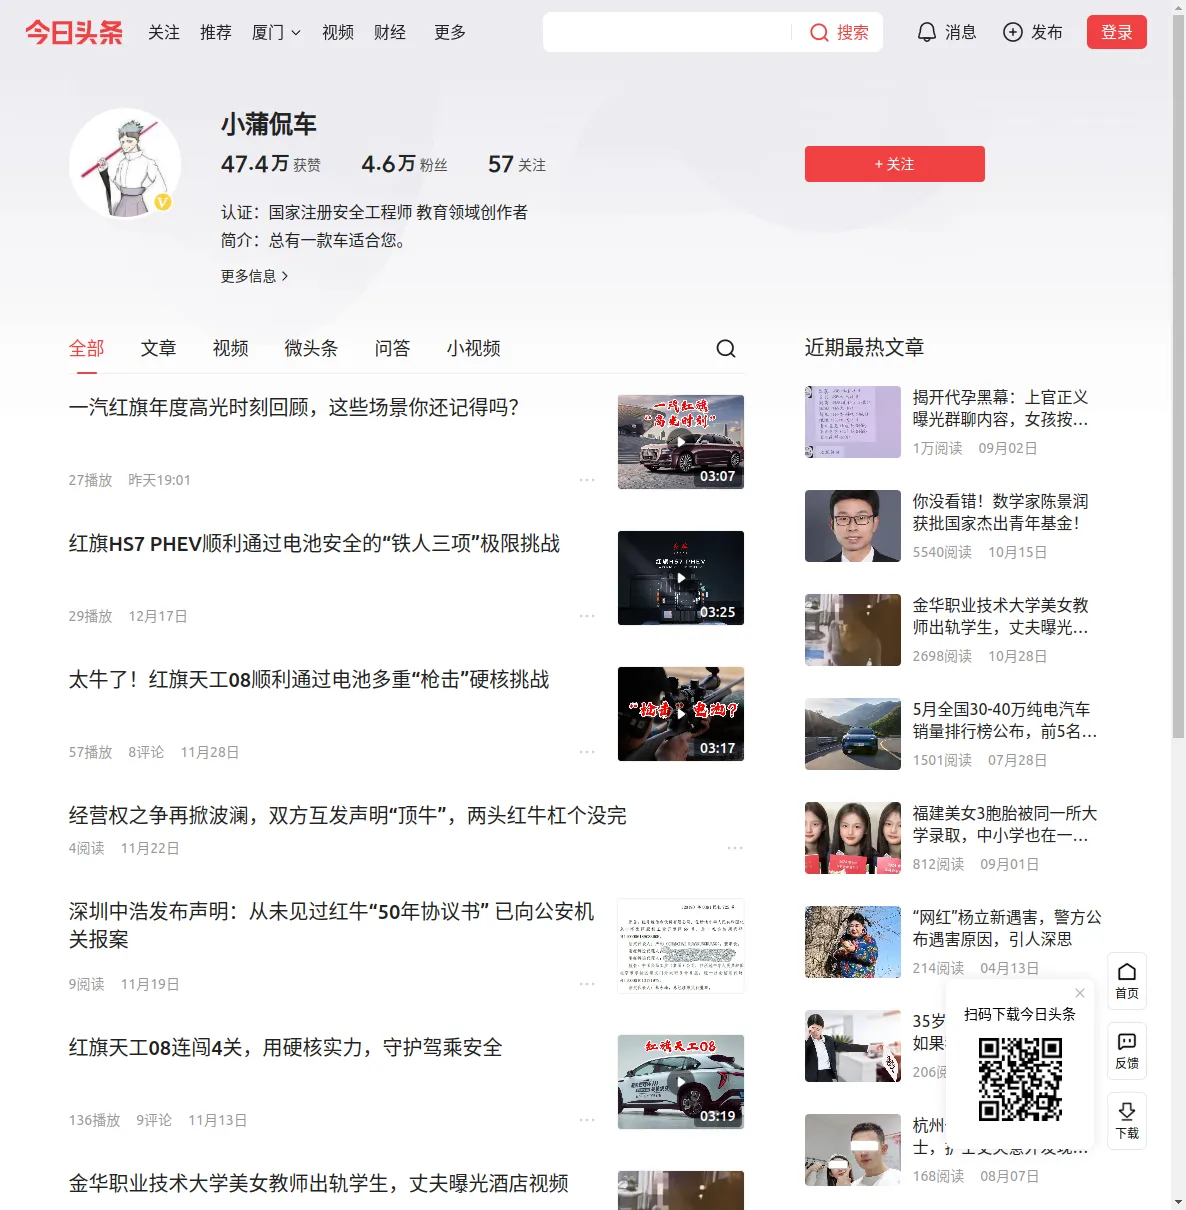Open 金华职业技术大学美女教师 feed title
Screen dimensions: 1186x1210
[319, 1184]
